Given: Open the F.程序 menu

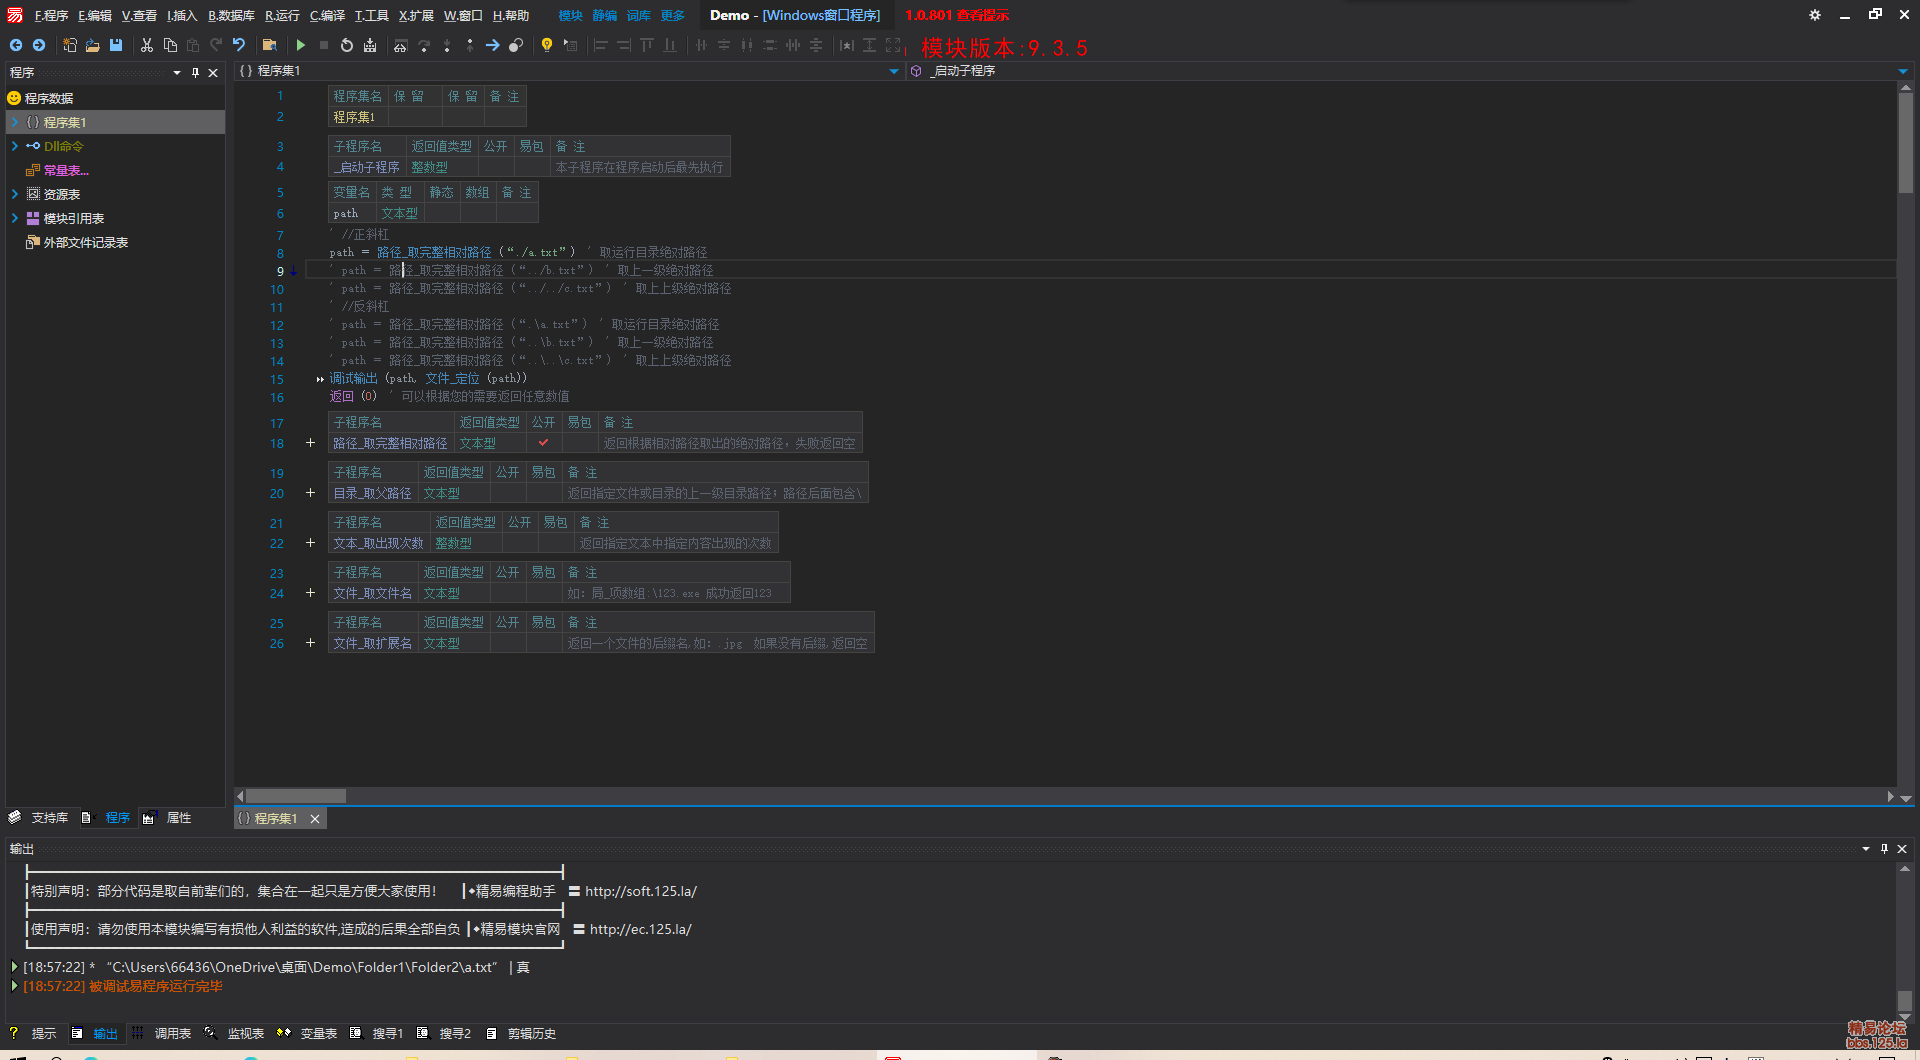Looking at the screenshot, I should point(51,16).
